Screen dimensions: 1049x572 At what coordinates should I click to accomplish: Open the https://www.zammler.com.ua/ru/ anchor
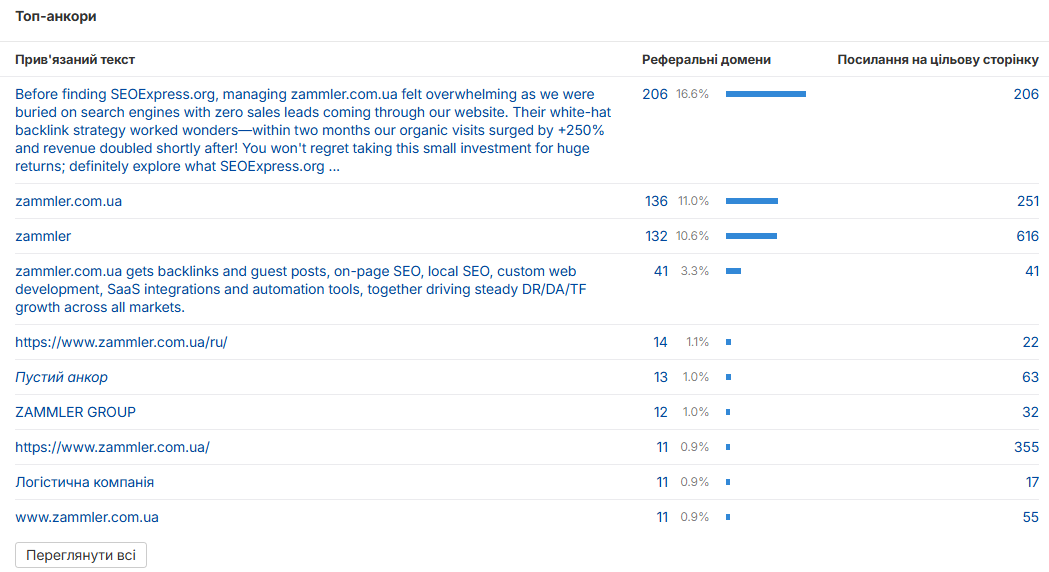[121, 343]
